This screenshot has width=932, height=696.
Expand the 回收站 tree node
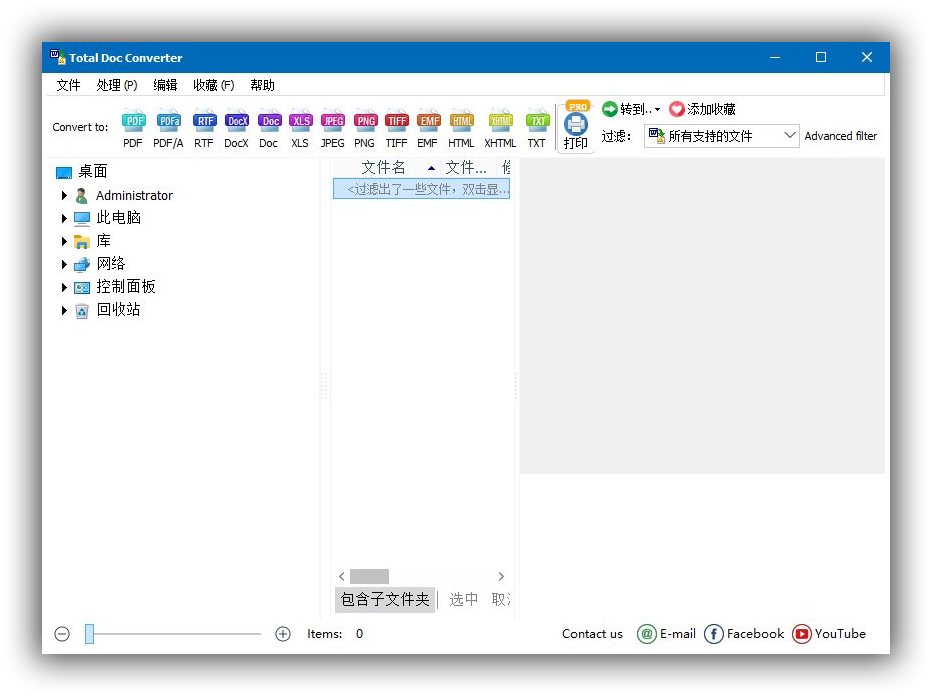coord(64,310)
